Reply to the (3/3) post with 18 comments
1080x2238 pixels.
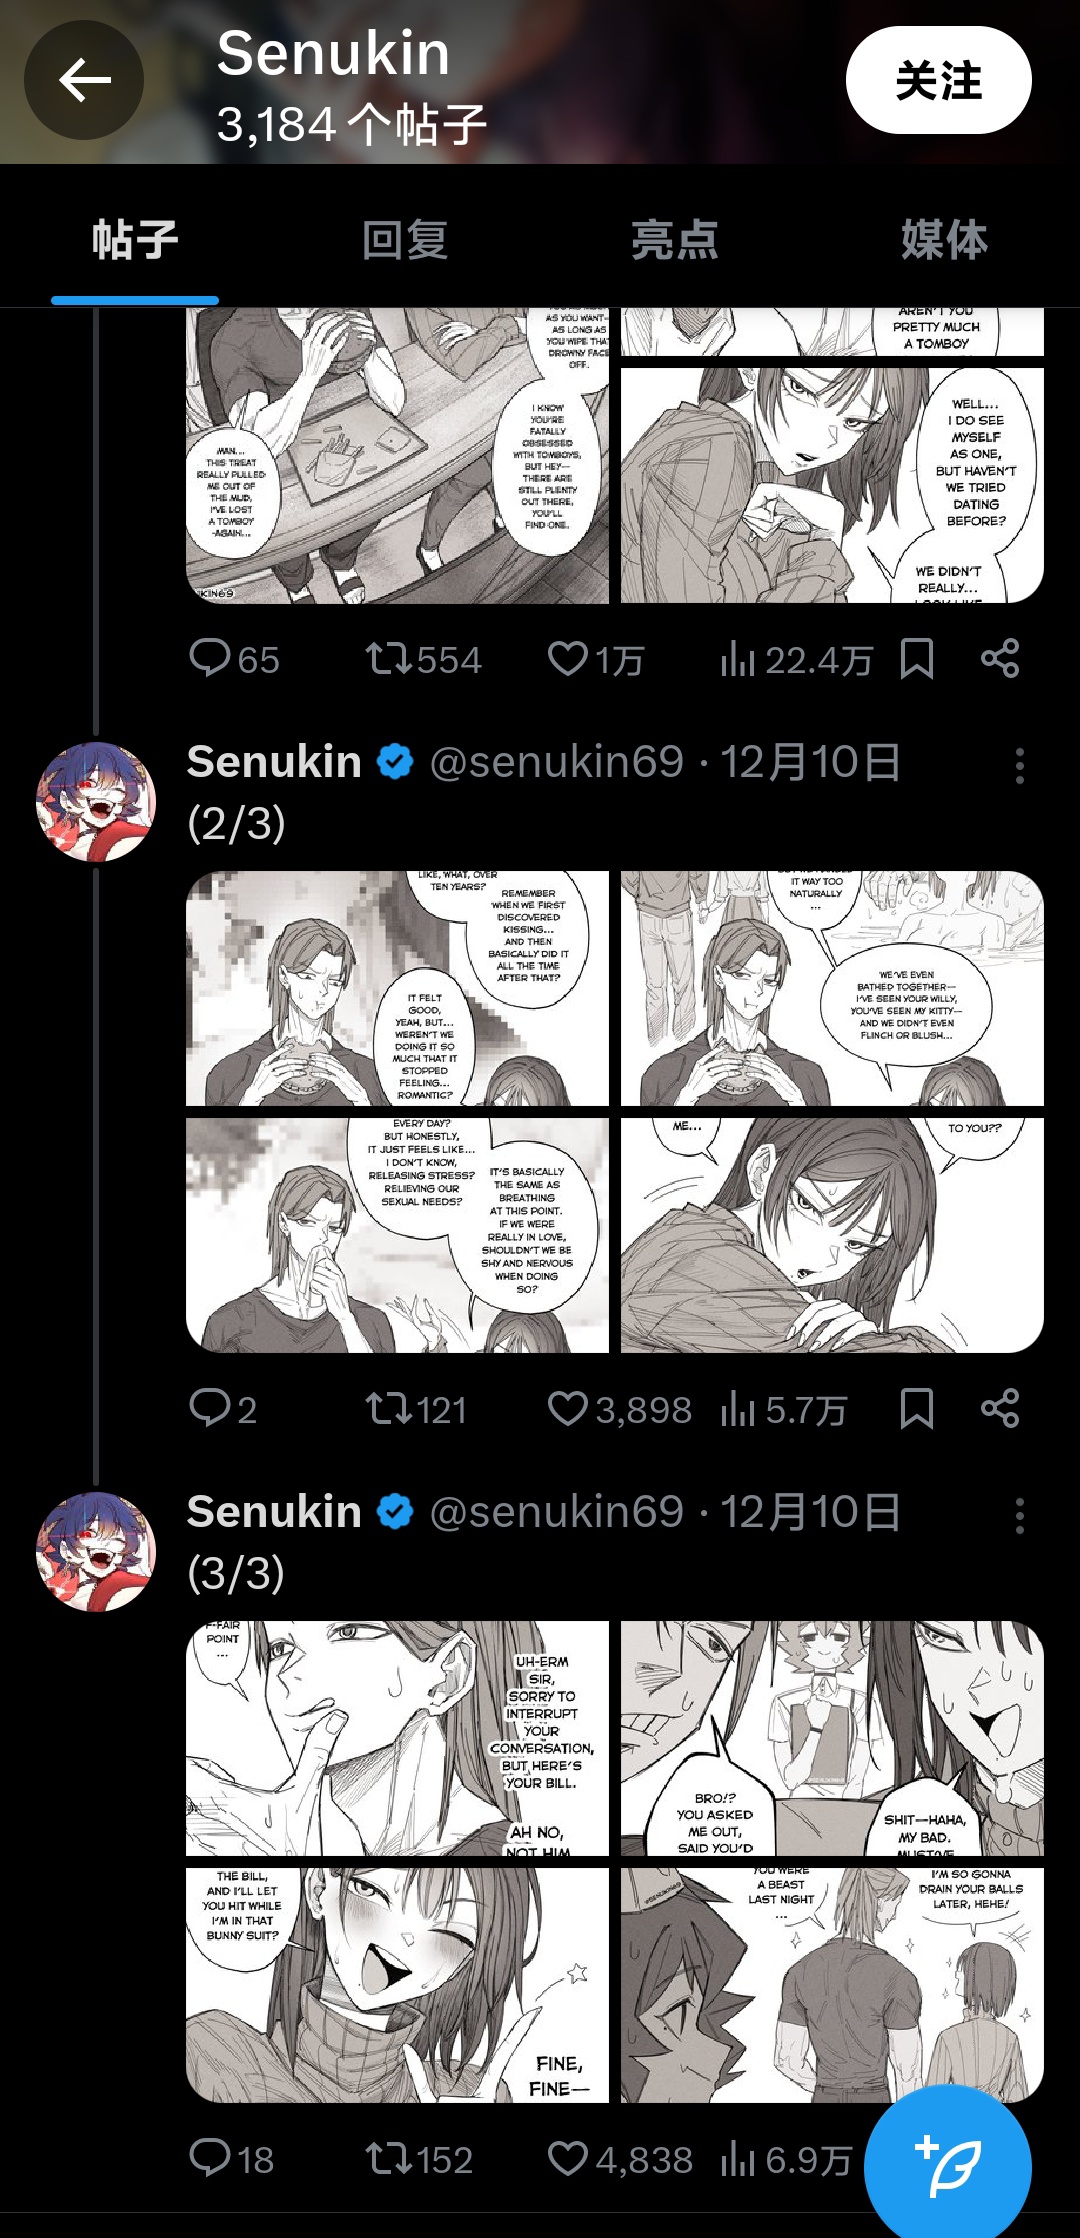tap(210, 2158)
